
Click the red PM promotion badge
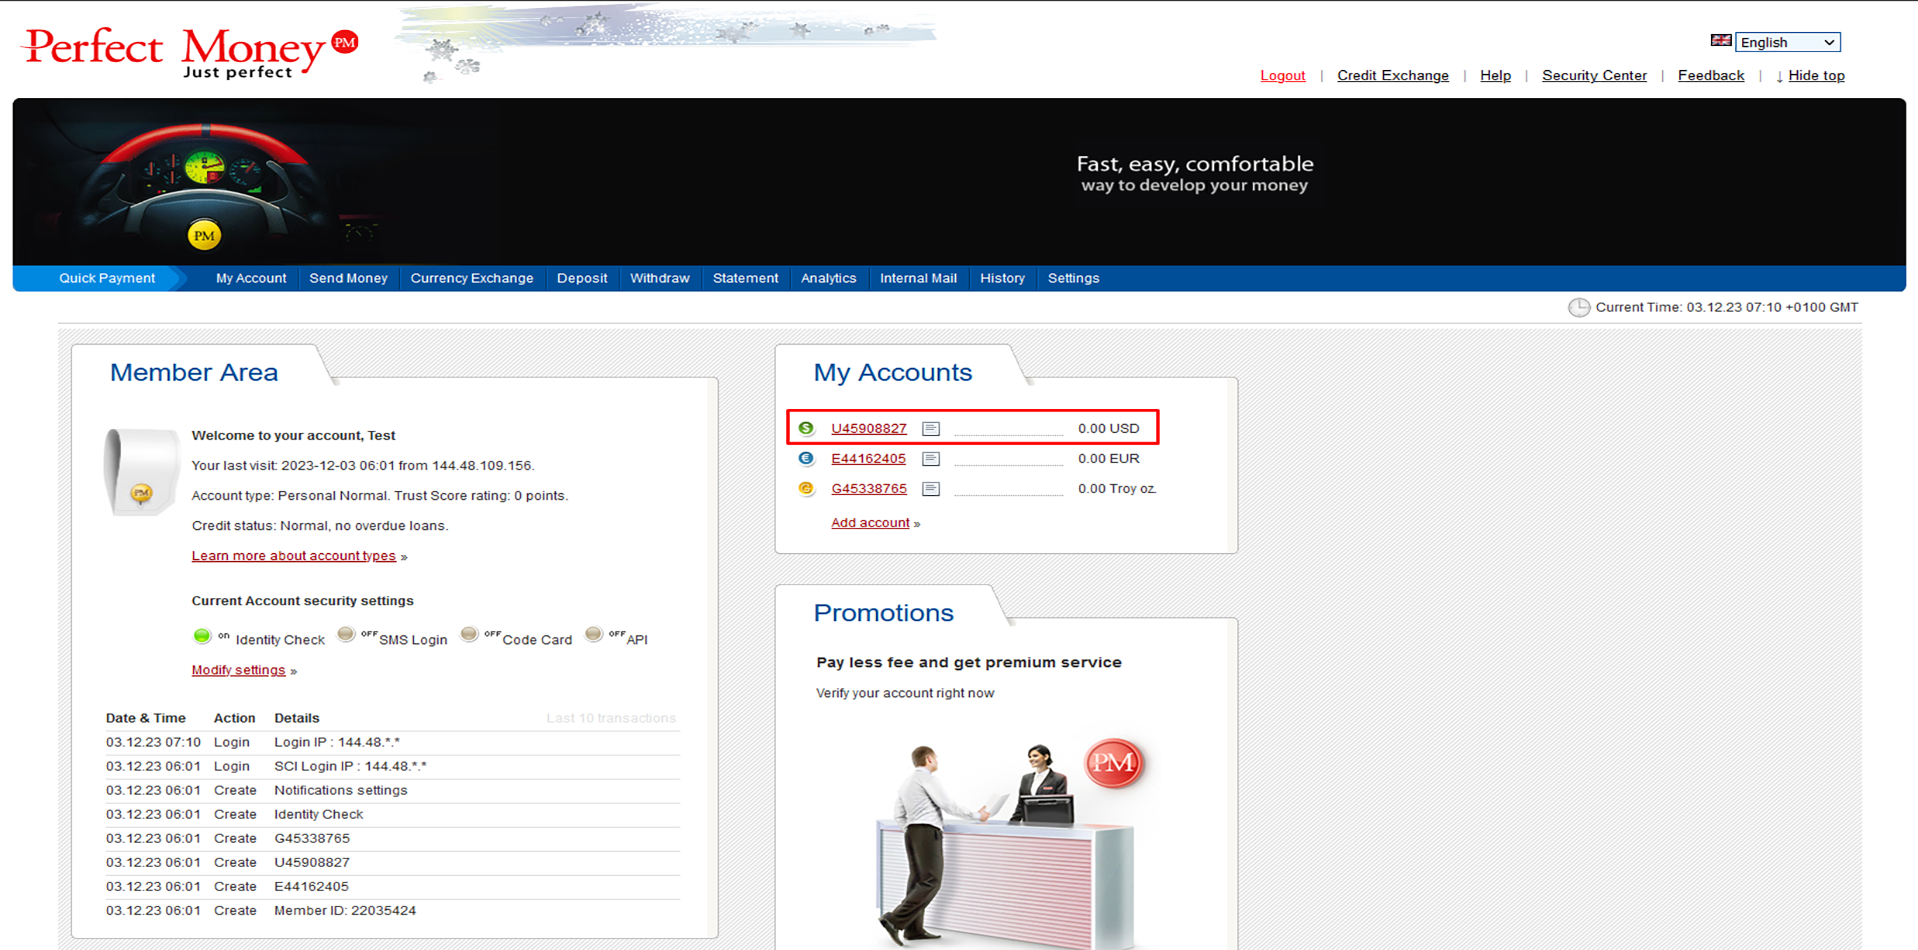[1114, 763]
